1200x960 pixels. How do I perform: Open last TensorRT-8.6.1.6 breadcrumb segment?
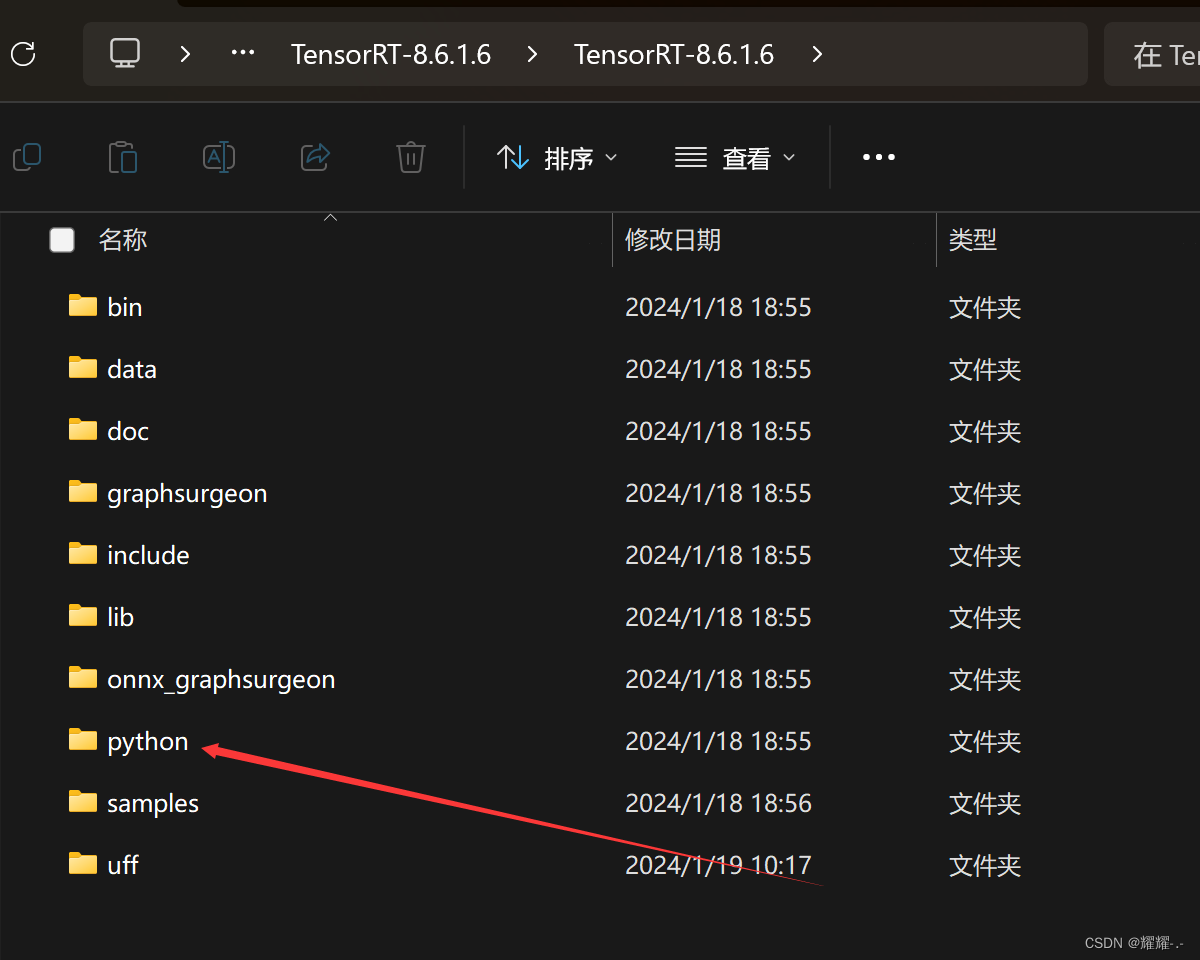point(674,54)
